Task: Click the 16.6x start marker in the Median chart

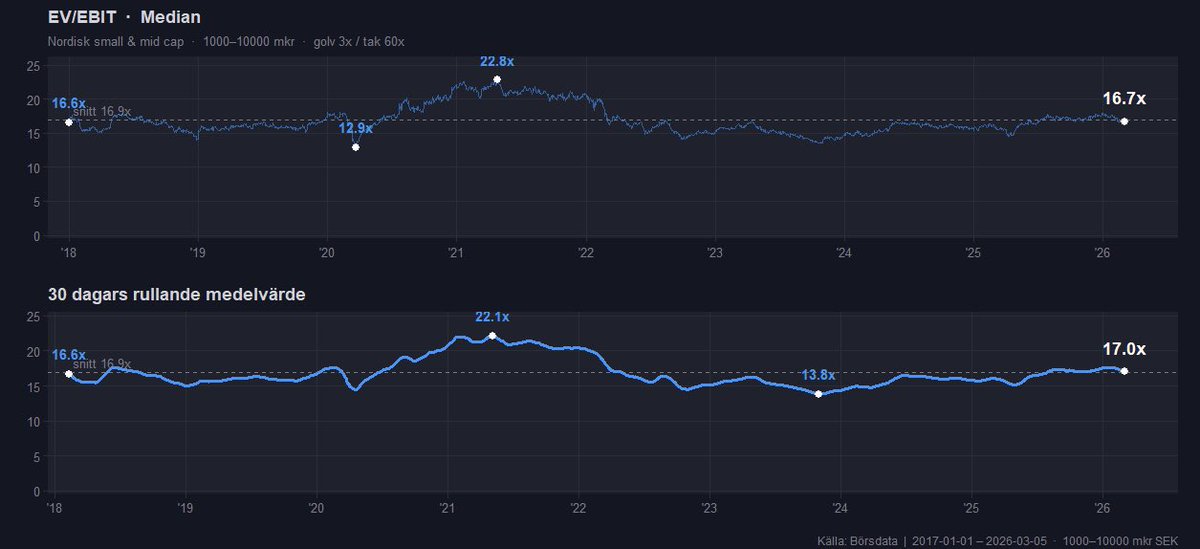Action: pos(69,122)
